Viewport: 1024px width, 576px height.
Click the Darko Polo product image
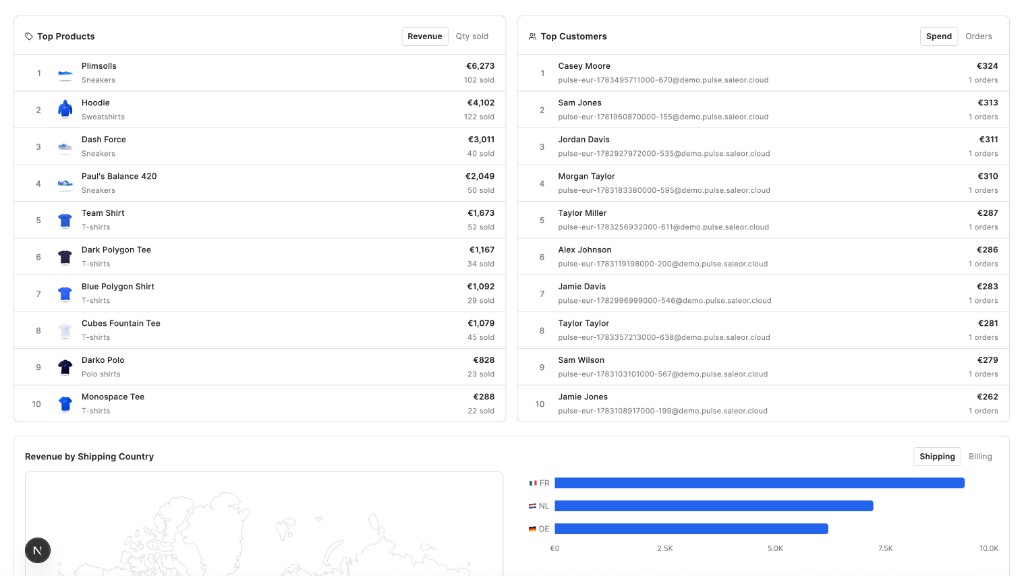[x=65, y=367]
